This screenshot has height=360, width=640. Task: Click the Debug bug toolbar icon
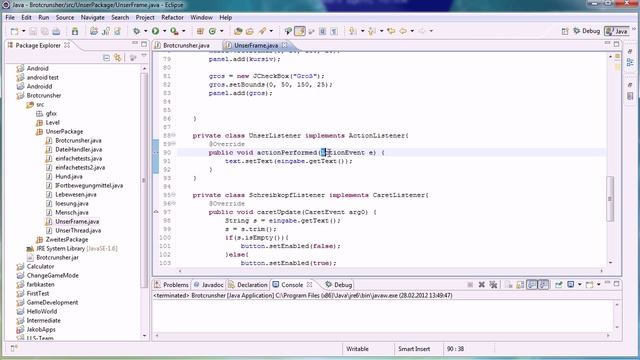(x=136, y=31)
